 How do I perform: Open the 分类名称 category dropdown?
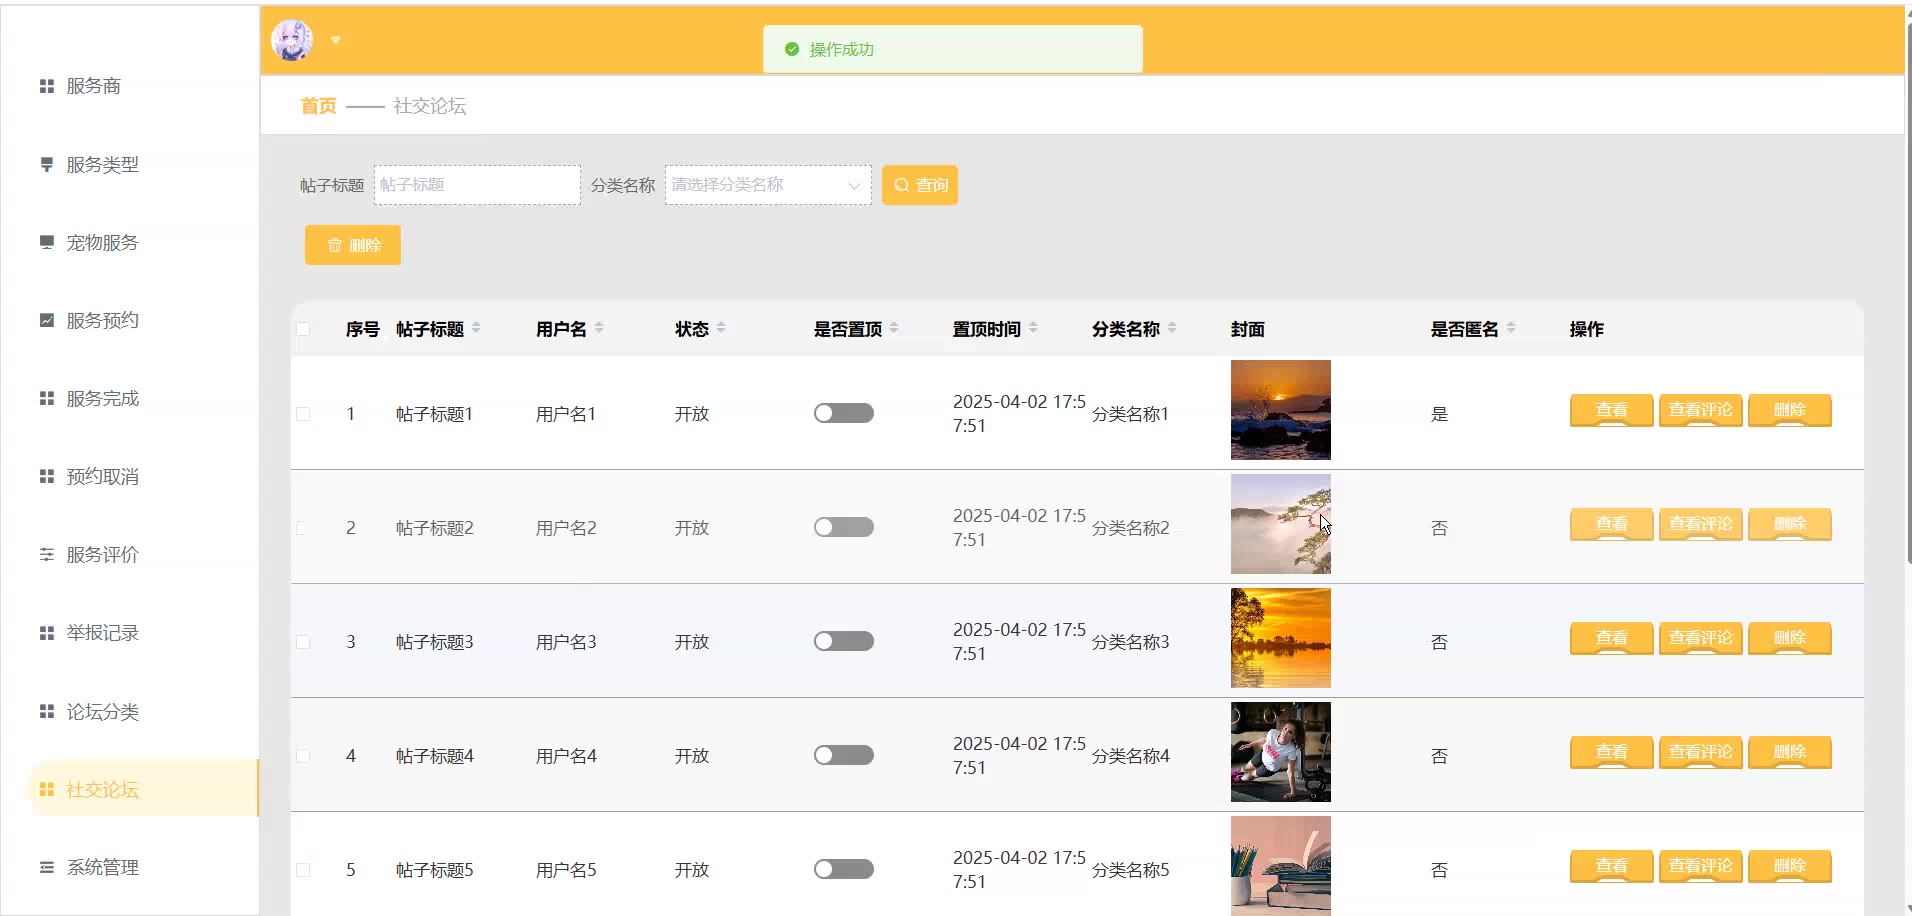767,185
